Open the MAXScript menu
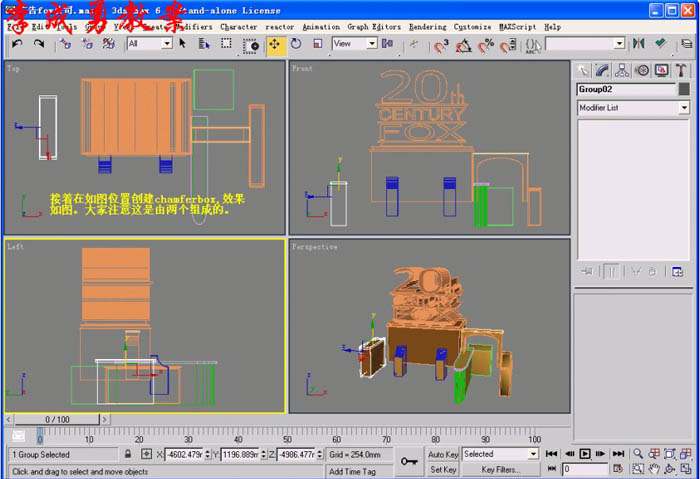The width and height of the screenshot is (700, 479). tap(517, 27)
